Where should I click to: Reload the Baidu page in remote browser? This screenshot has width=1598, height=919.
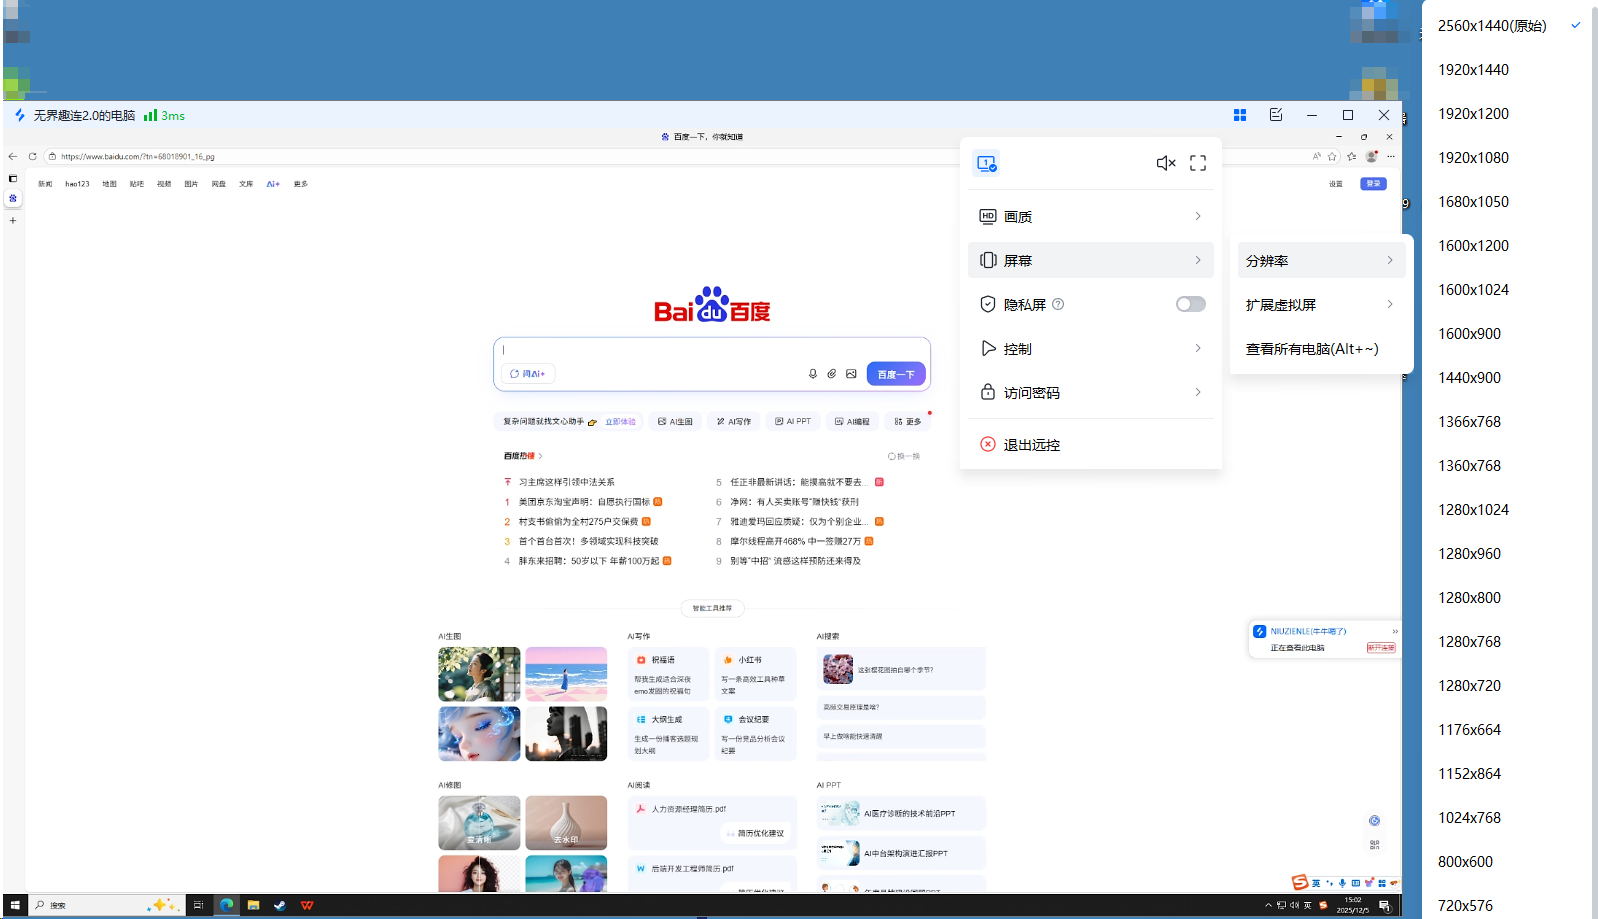point(32,156)
